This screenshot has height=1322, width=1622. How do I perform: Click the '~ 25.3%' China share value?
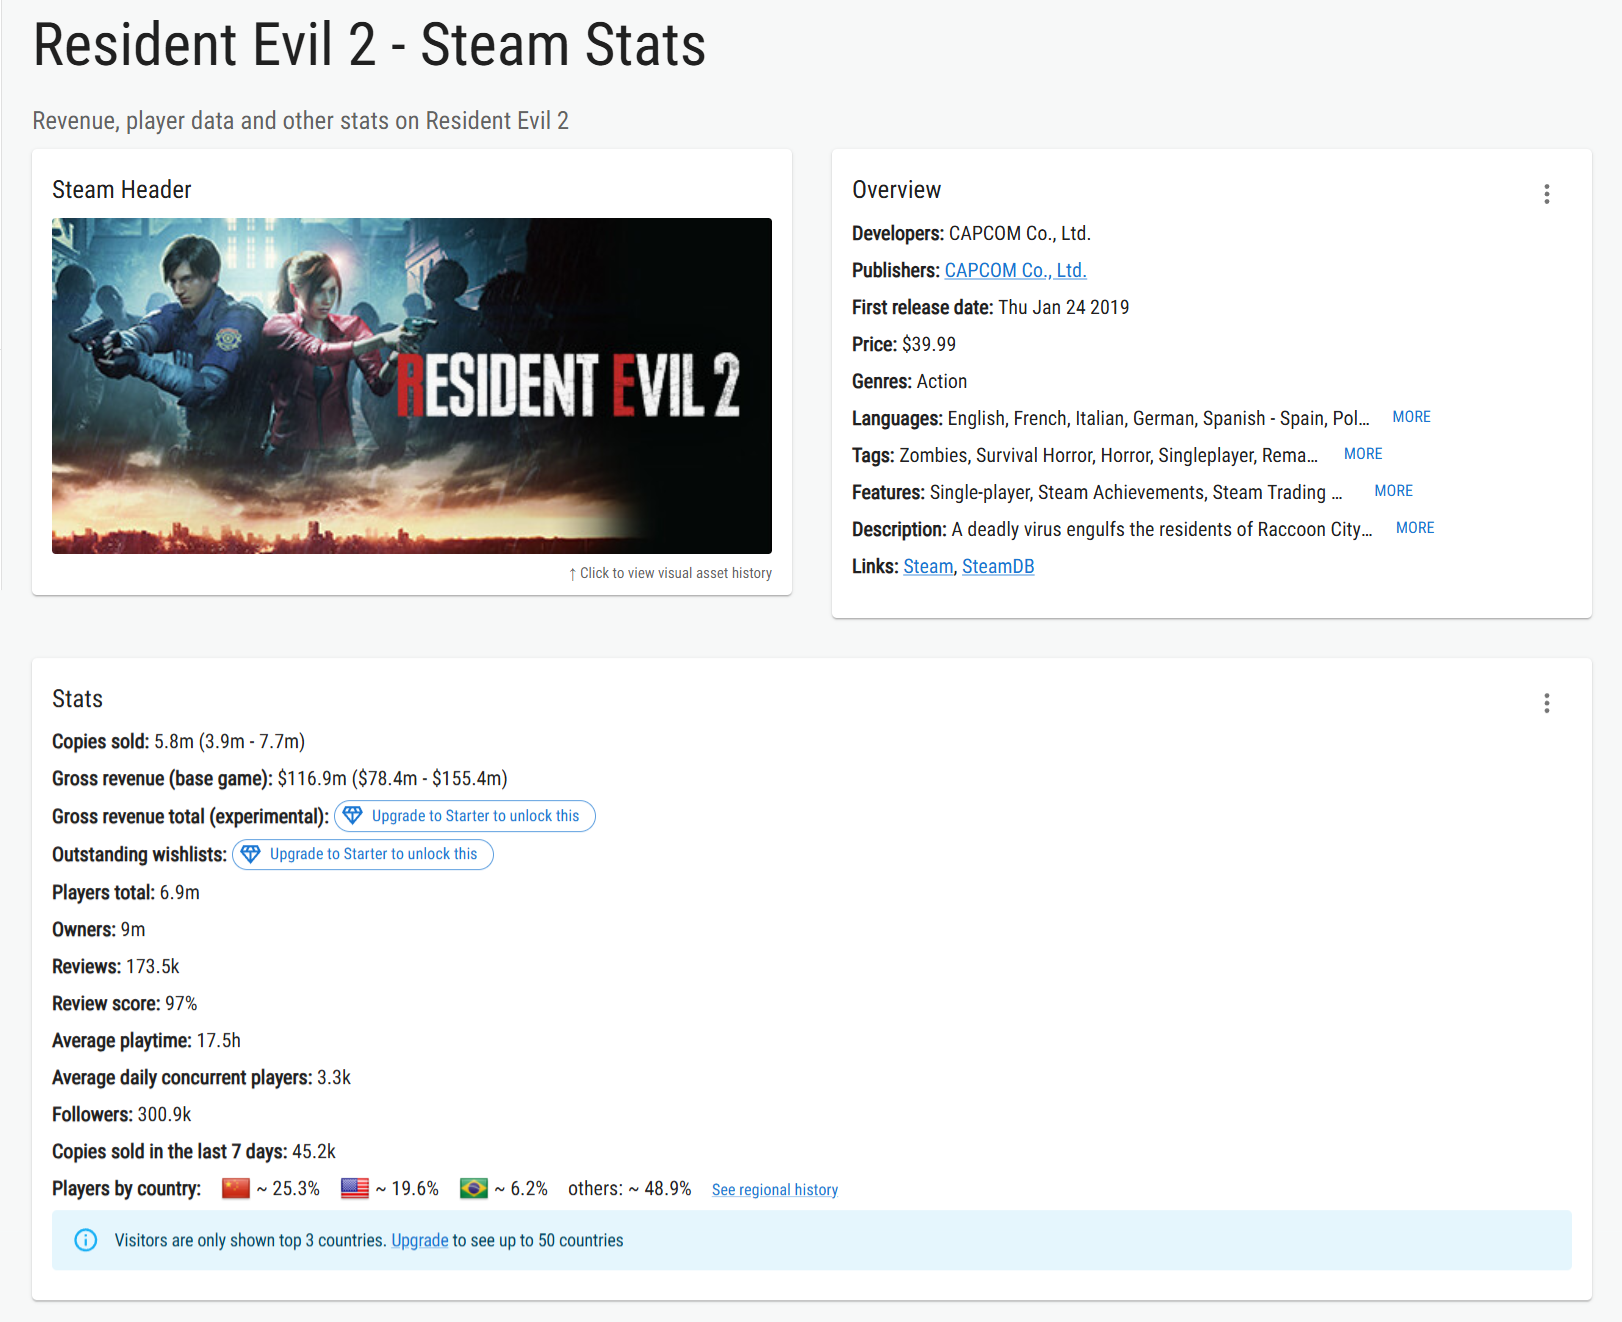[288, 1188]
